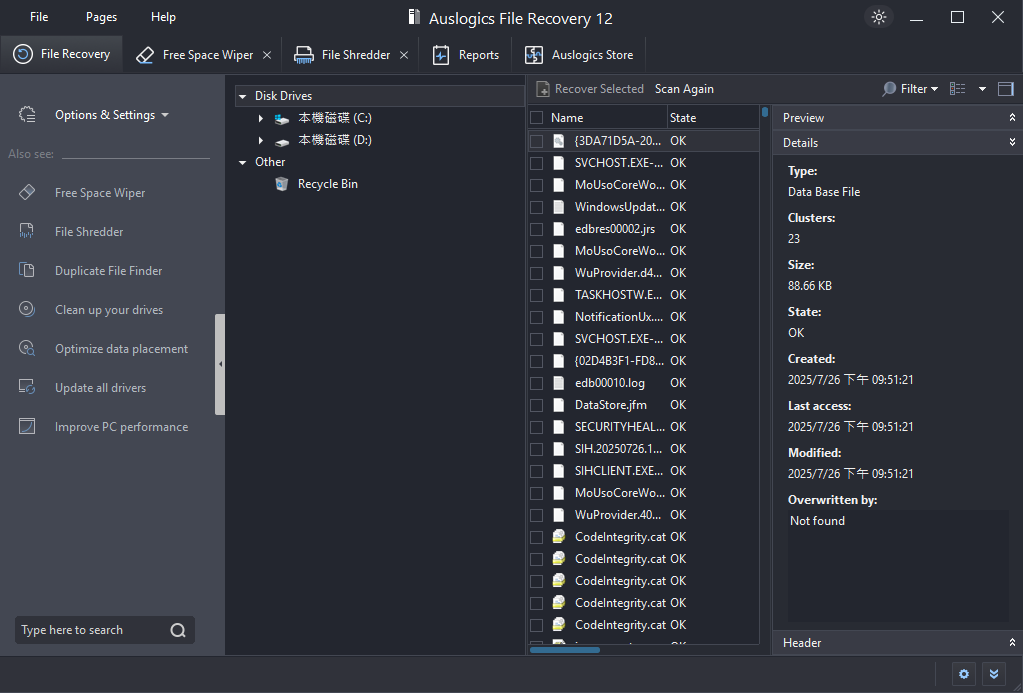This screenshot has height=693, width=1023.
Task: Click the Options & Settings gear icon
Action: coord(27,114)
